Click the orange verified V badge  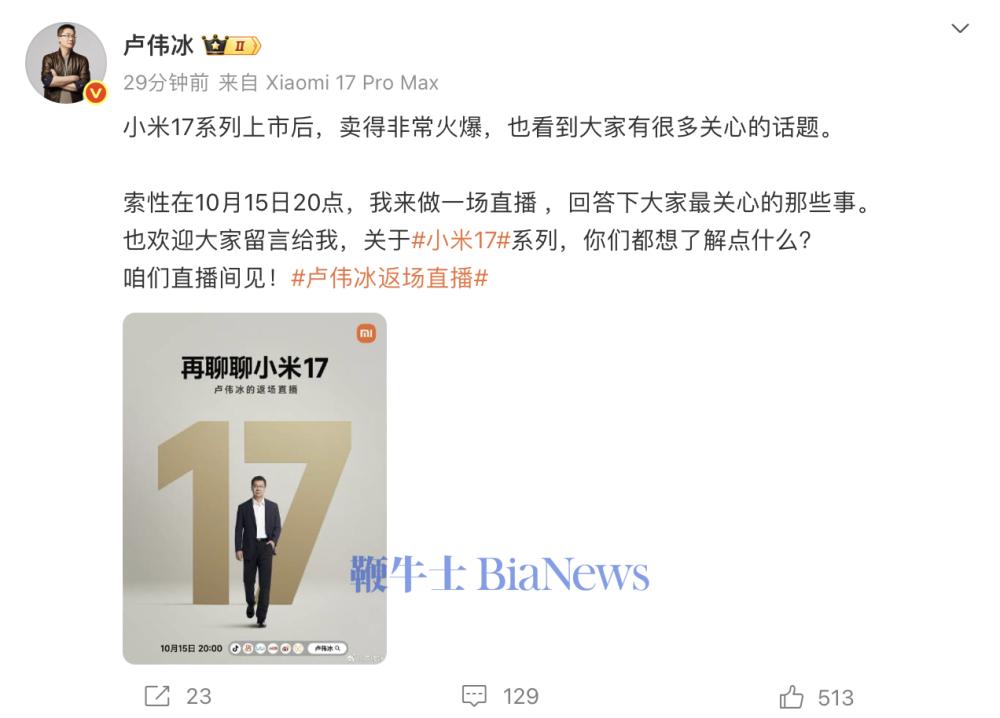[96, 93]
